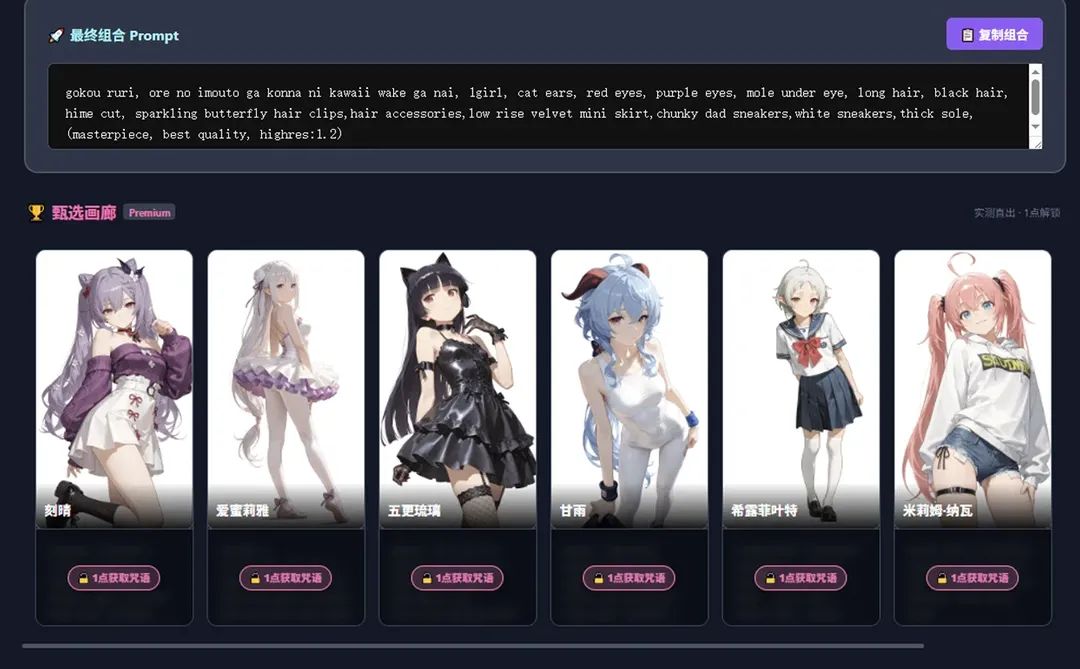Open the 希露菲叶特 character thumbnail
This screenshot has width=1080, height=669.
tap(801, 389)
